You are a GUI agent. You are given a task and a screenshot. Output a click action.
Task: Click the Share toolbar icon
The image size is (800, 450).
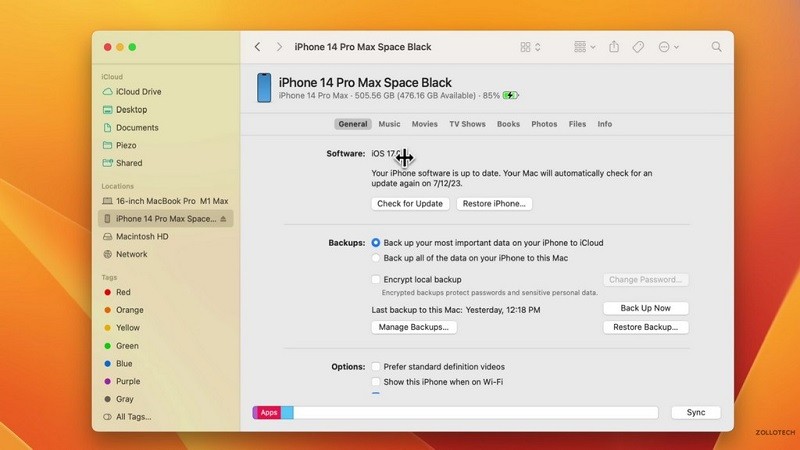point(614,47)
